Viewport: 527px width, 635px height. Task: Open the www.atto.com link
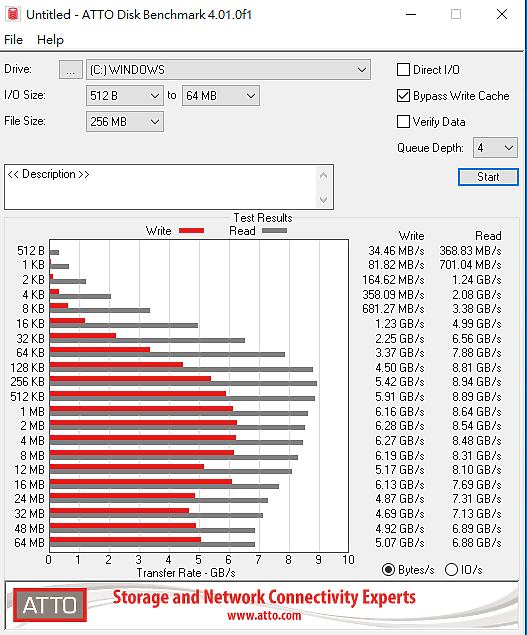264,616
